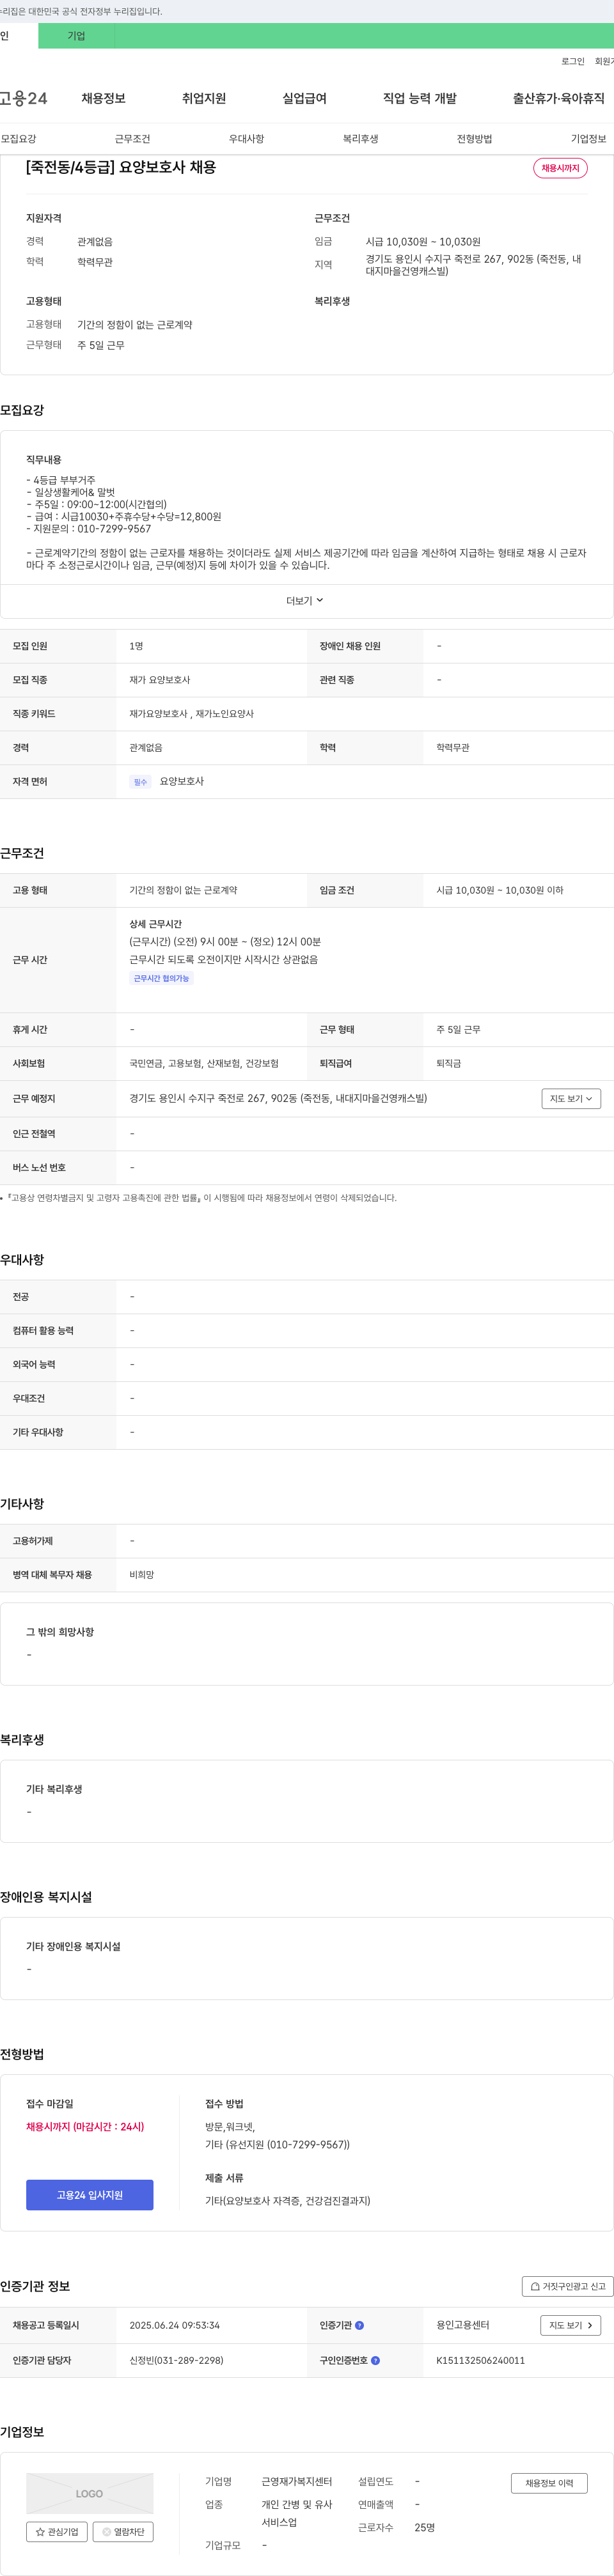The image size is (614, 2576).
Task: Click wage text 시급 10,030원 ~ 10,030원 이하
Action: [x=499, y=890]
